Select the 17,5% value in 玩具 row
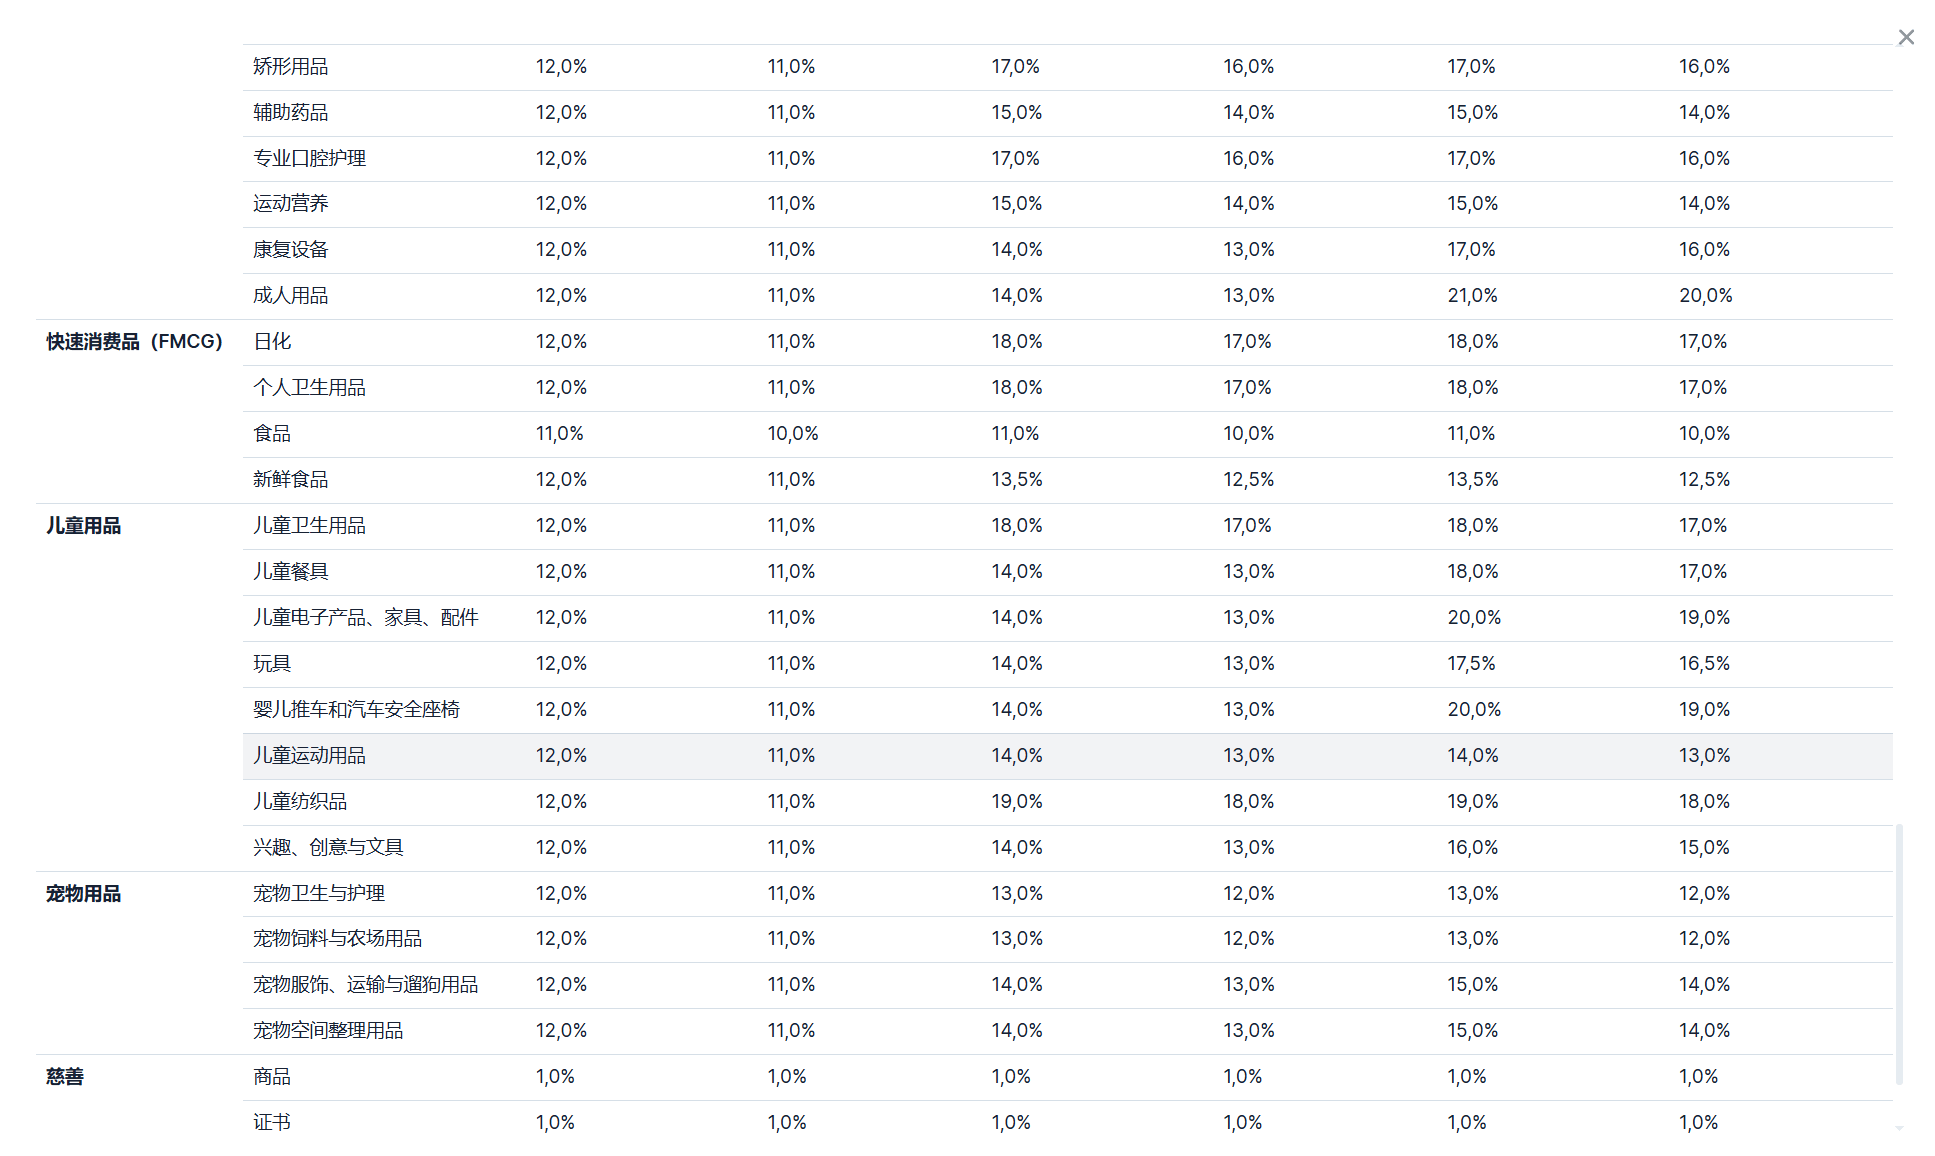1935x1156 pixels. pyautogui.click(x=1471, y=664)
